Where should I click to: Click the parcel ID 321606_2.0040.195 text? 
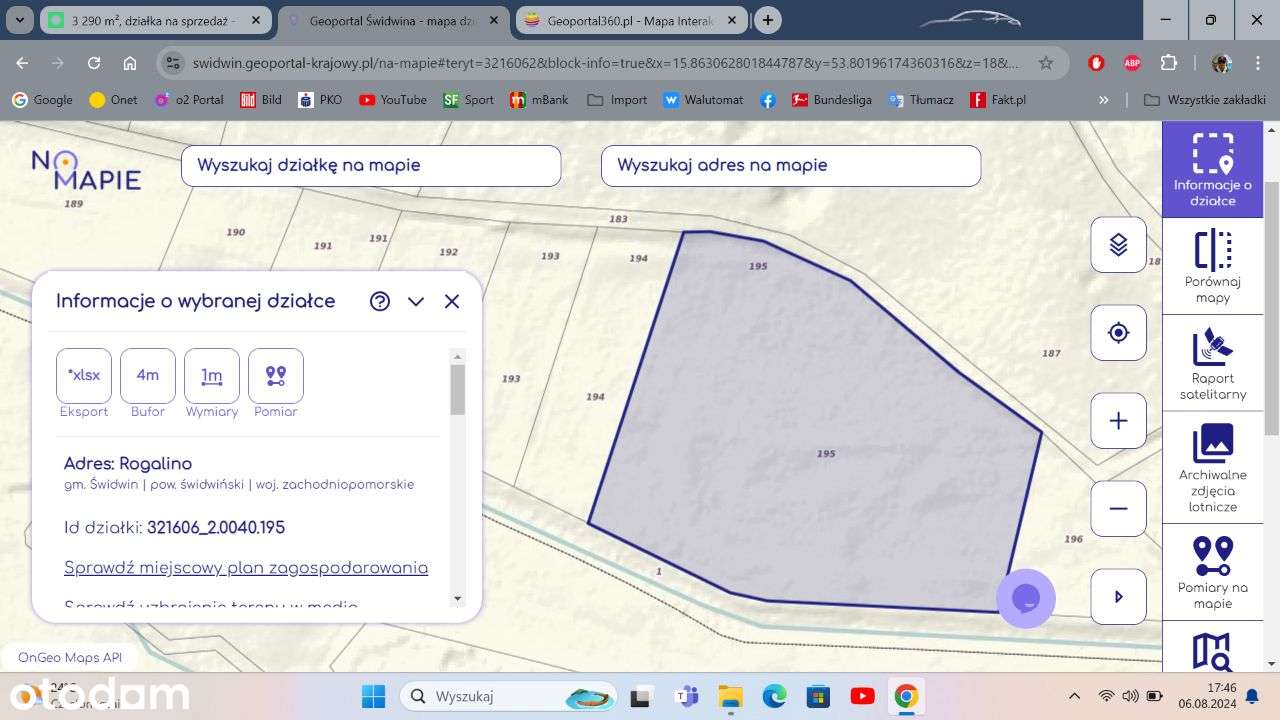(216, 528)
